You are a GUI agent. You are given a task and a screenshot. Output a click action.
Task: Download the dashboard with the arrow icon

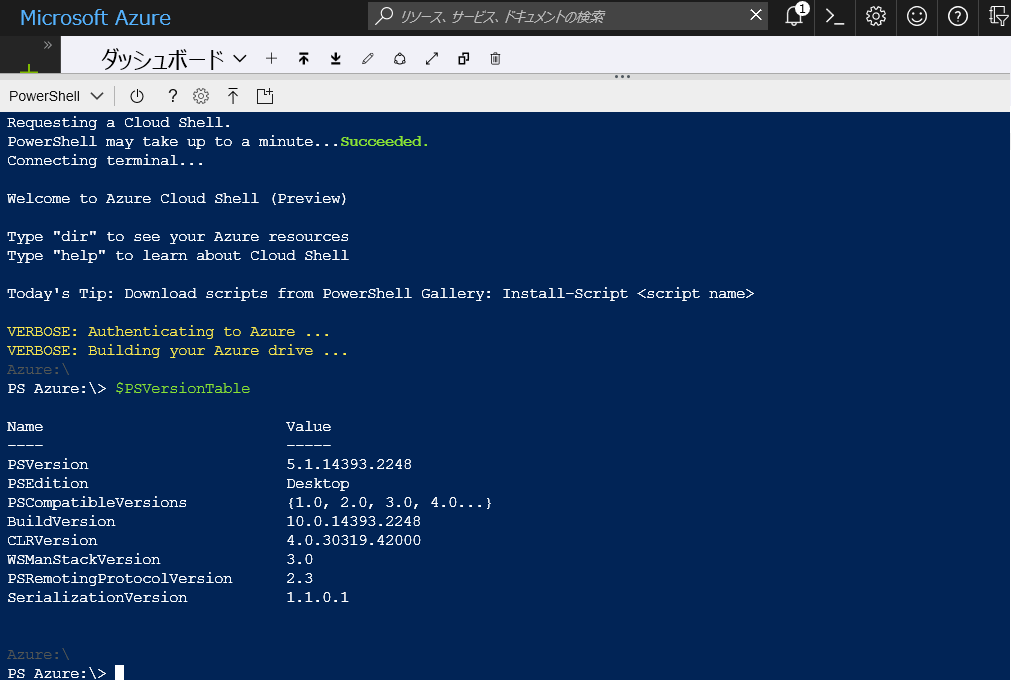coord(335,58)
